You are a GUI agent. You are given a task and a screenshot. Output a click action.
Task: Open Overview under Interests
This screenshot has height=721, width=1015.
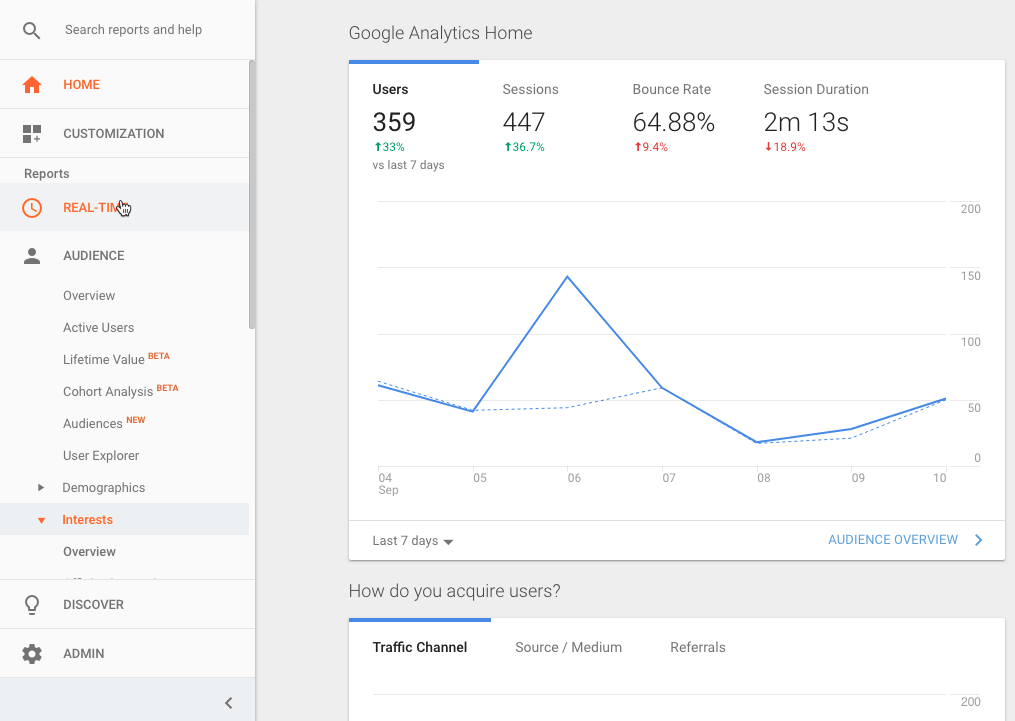click(89, 552)
